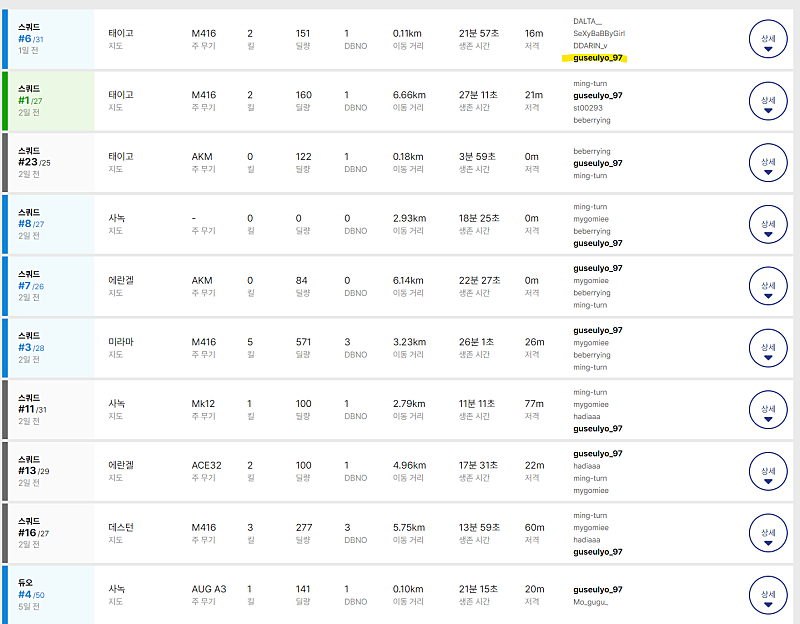The height and width of the screenshot is (624, 800).
Task: Select the 3분 59초 survival time
Action: (x=477, y=157)
